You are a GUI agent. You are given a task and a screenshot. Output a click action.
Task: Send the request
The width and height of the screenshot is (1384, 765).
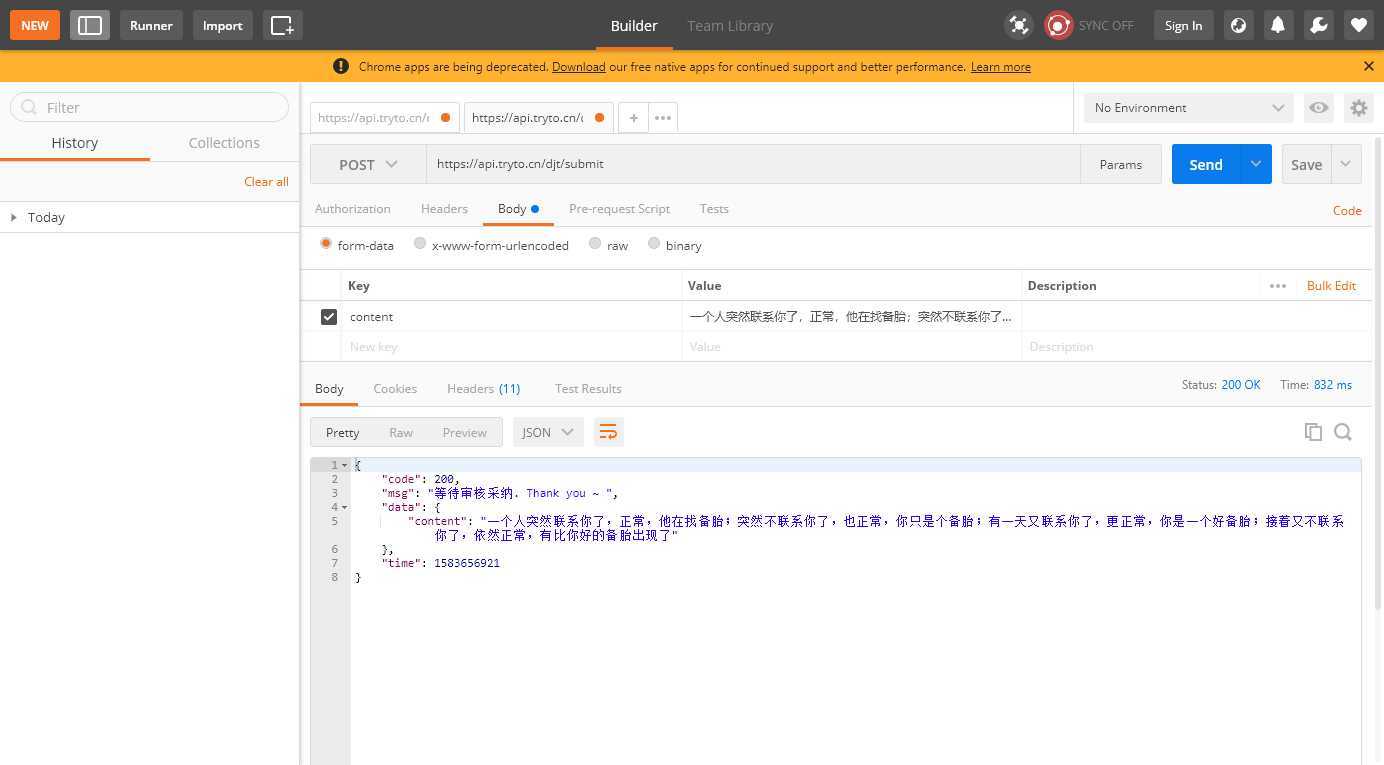click(1206, 164)
